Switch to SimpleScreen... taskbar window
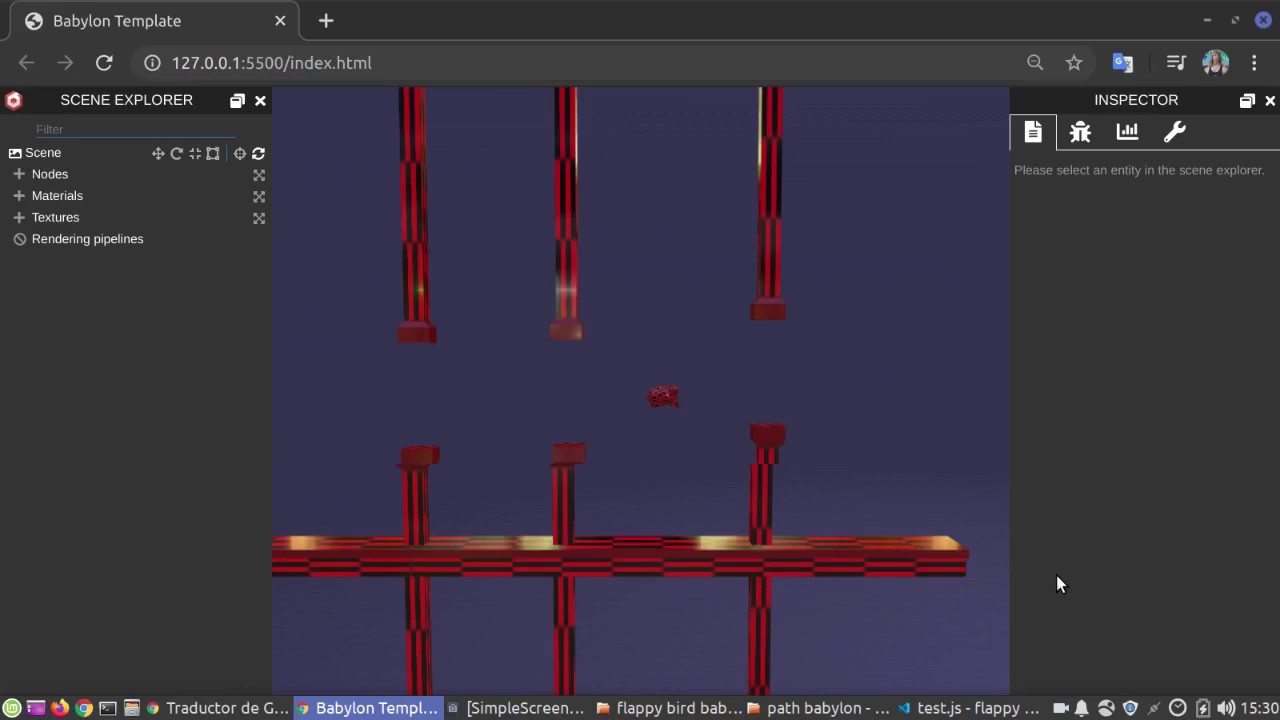Viewport: 1280px width, 720px height. click(x=516, y=708)
